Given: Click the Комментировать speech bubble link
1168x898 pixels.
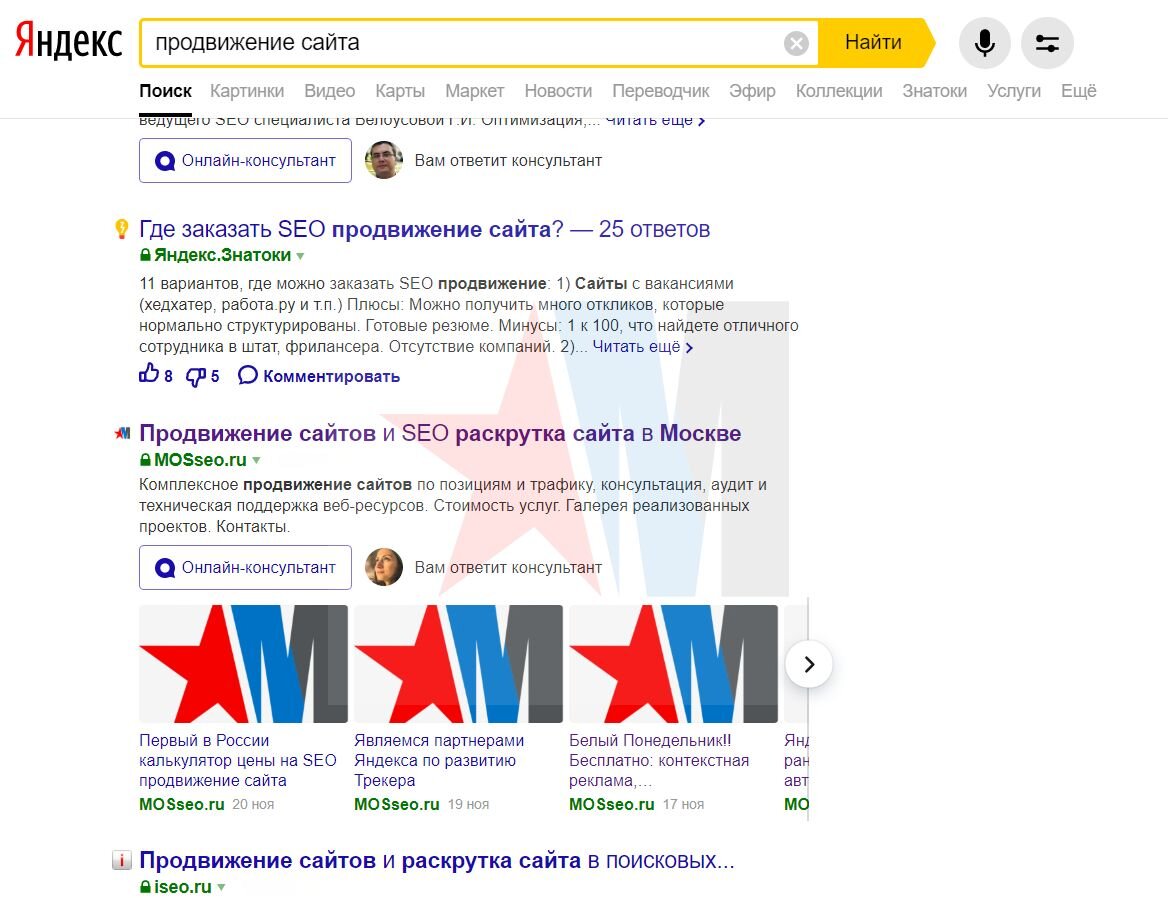Looking at the screenshot, I should [x=319, y=376].
